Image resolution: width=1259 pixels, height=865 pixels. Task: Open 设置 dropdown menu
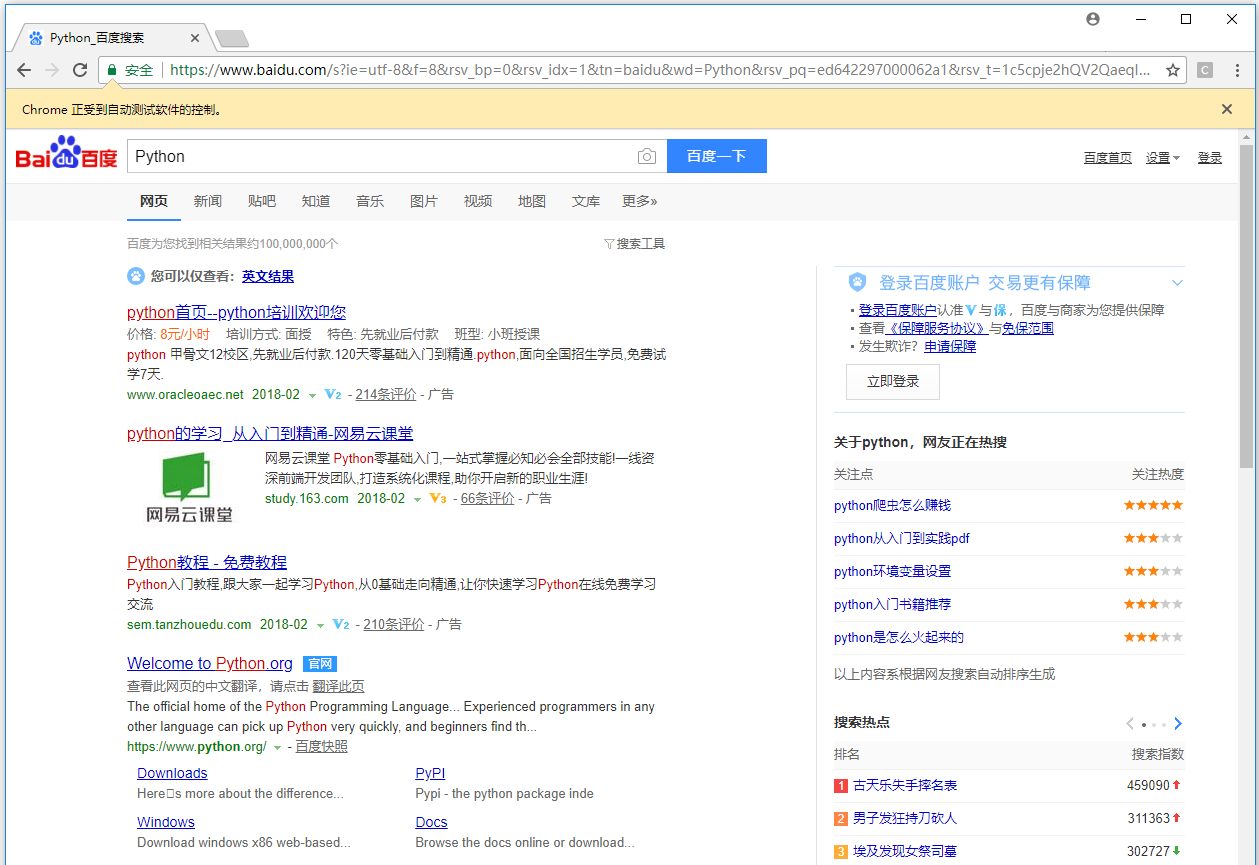[x=1163, y=157]
